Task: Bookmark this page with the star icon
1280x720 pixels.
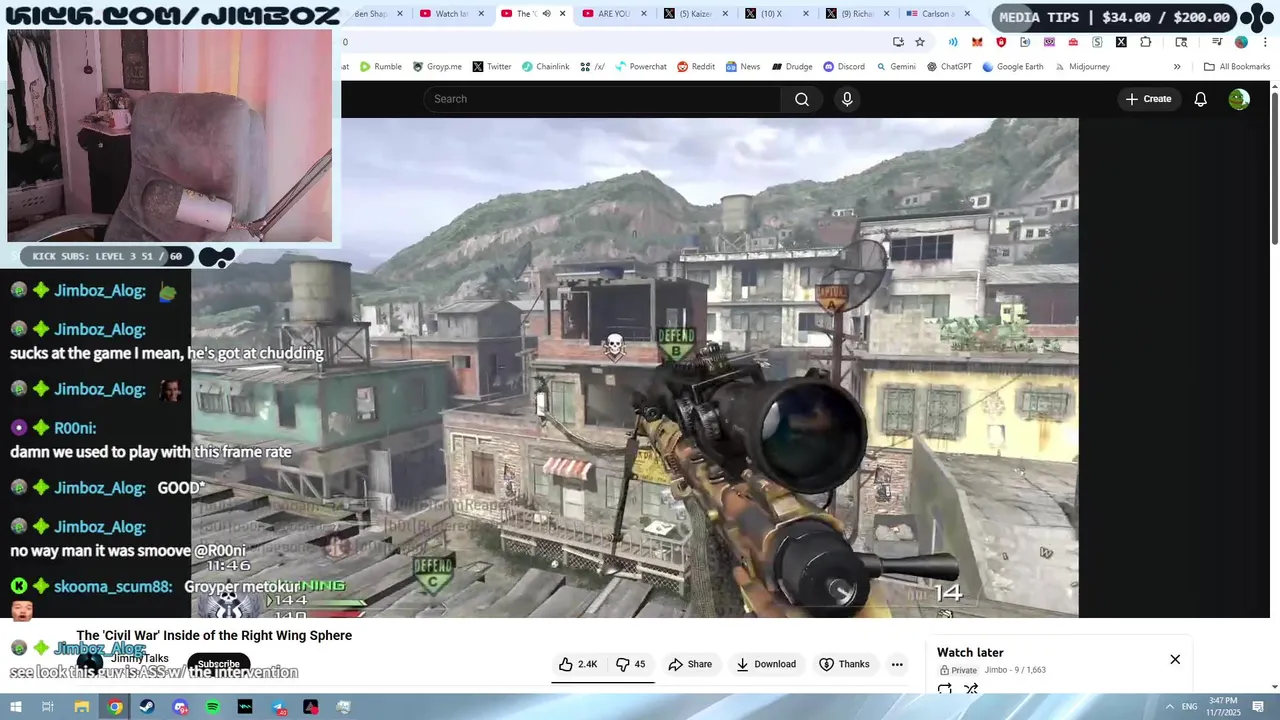Action: coord(920,42)
